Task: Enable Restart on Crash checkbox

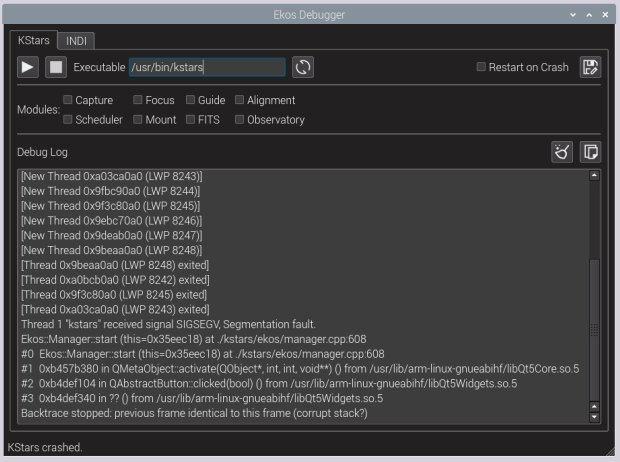Action: [481, 67]
